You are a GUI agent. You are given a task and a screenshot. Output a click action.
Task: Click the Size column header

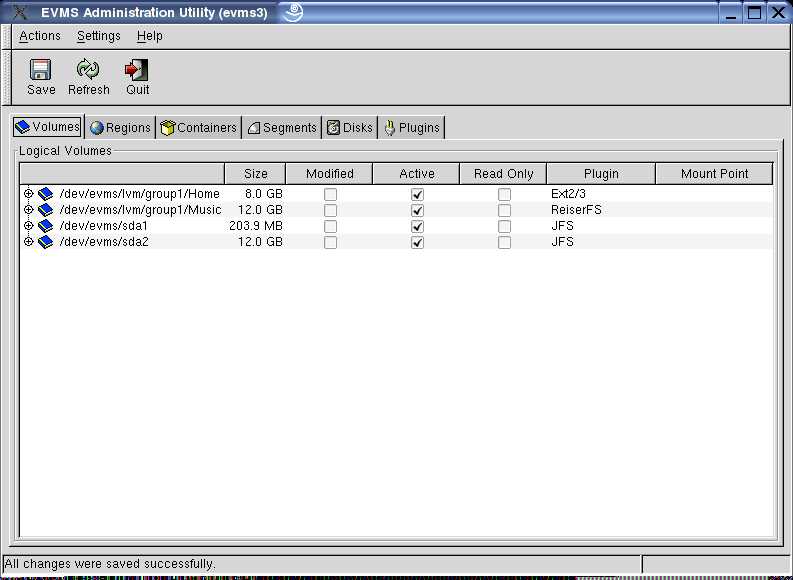pyautogui.click(x=255, y=174)
